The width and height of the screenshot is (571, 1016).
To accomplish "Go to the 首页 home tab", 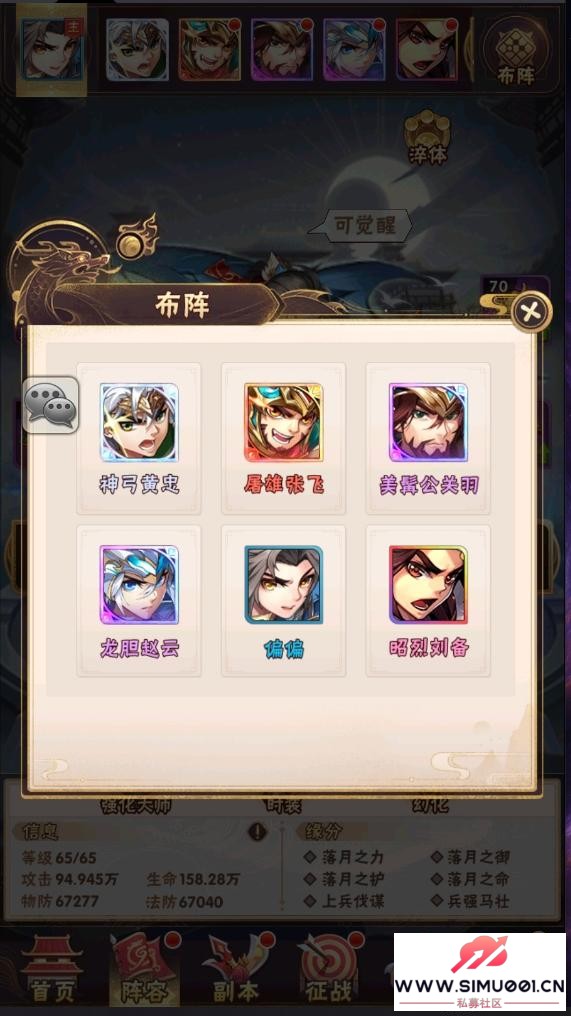I will coord(51,969).
